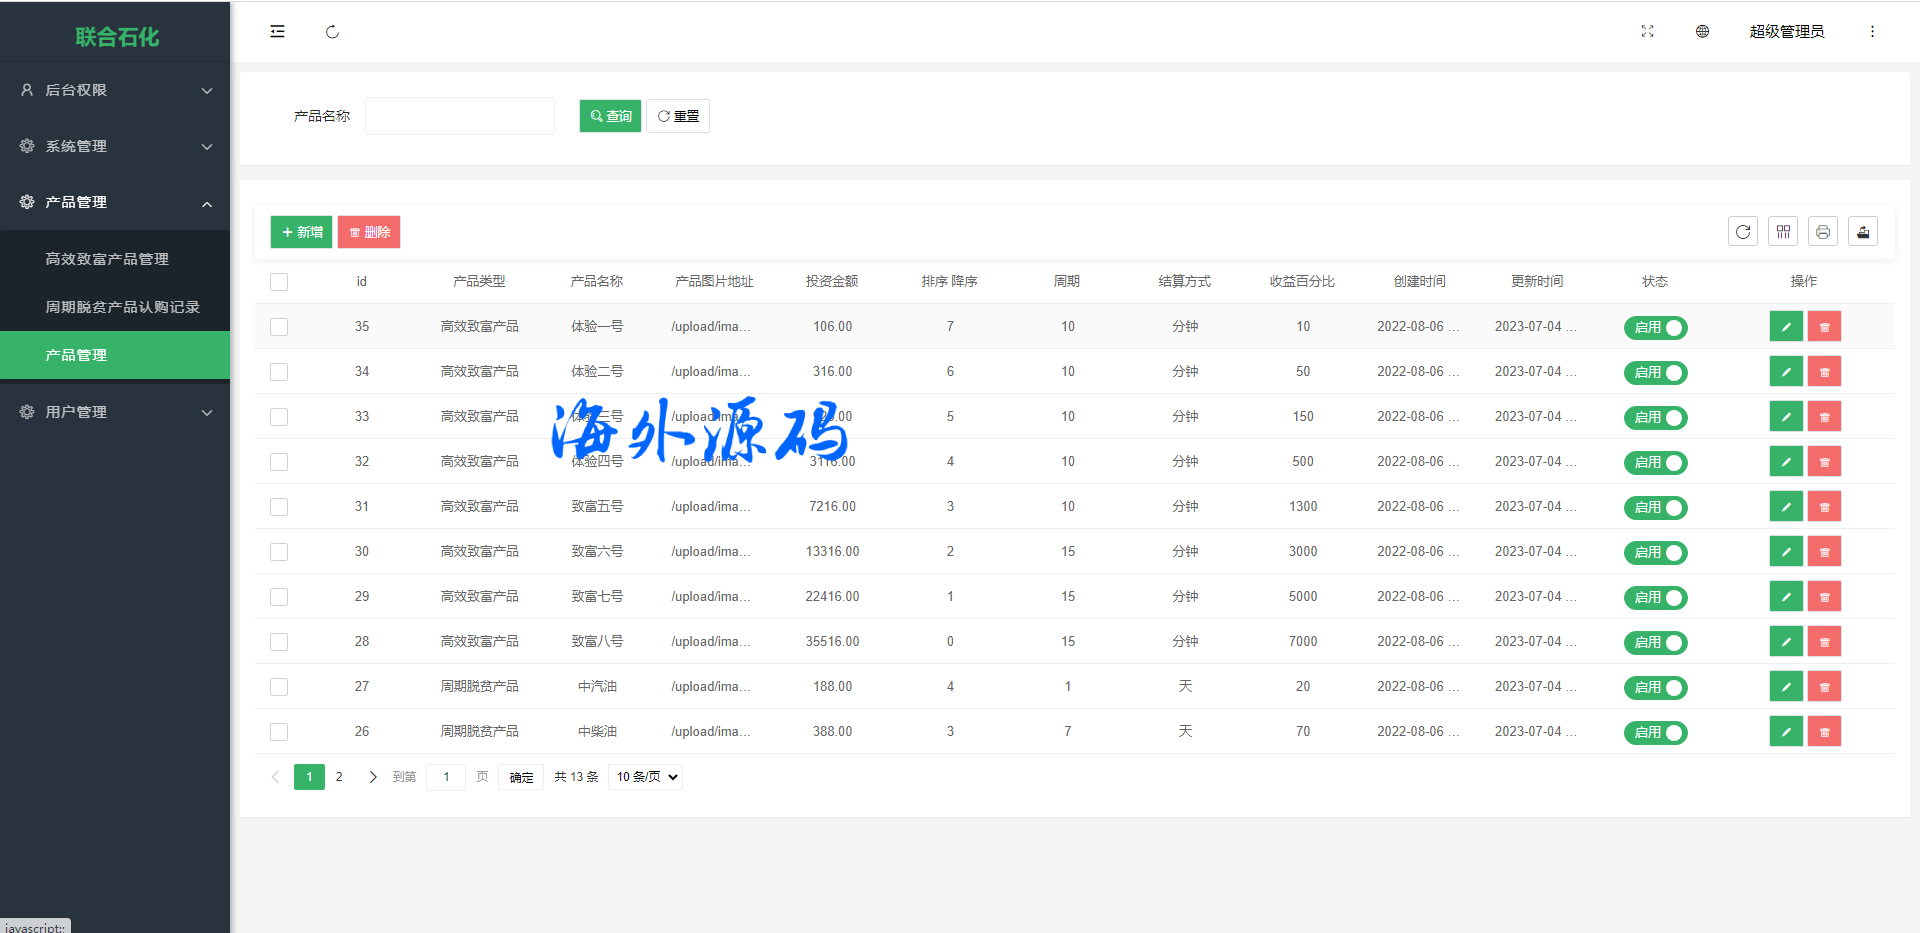This screenshot has height=933, width=1920.
Task: Click the table refresh icon in toolbar
Action: [1742, 232]
